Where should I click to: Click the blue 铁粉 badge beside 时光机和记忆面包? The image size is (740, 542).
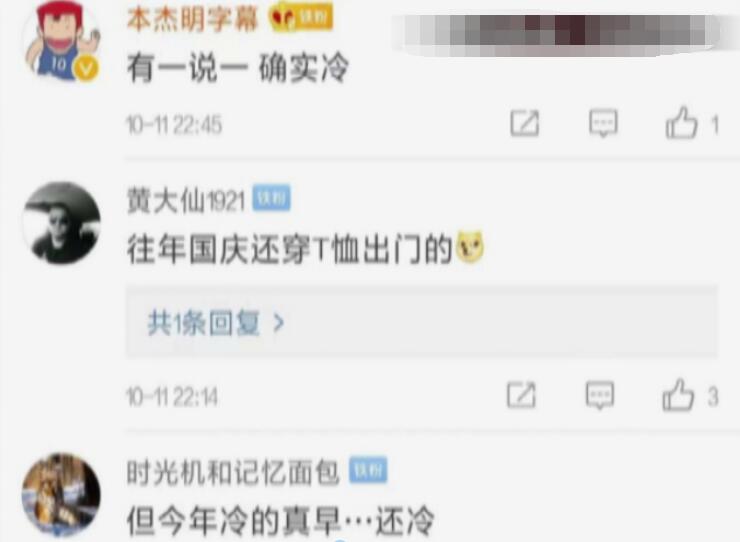pos(368,470)
